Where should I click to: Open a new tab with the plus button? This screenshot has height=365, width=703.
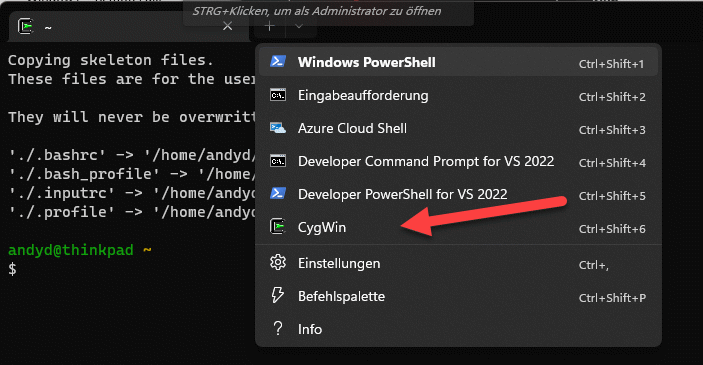pyautogui.click(x=269, y=26)
